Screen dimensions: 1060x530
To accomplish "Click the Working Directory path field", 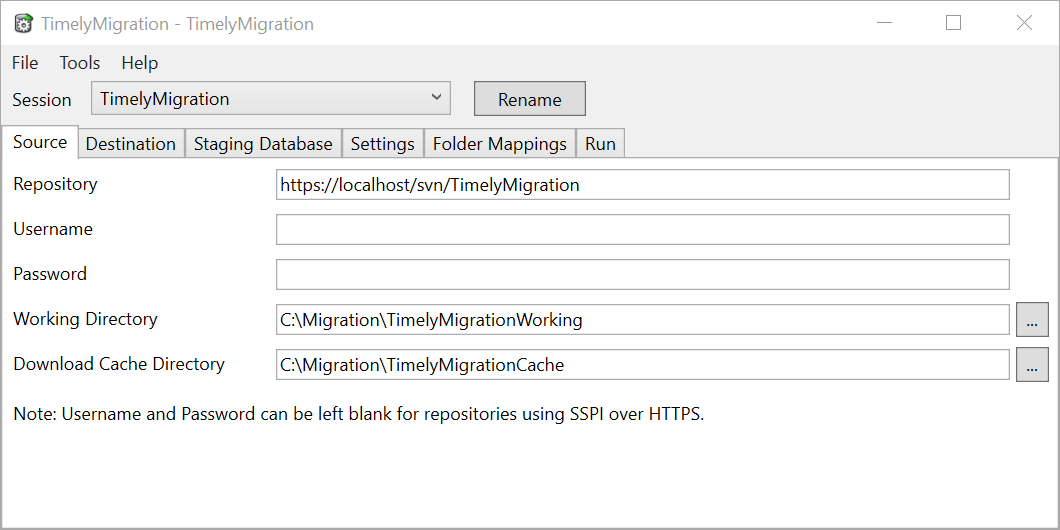I will pos(642,319).
